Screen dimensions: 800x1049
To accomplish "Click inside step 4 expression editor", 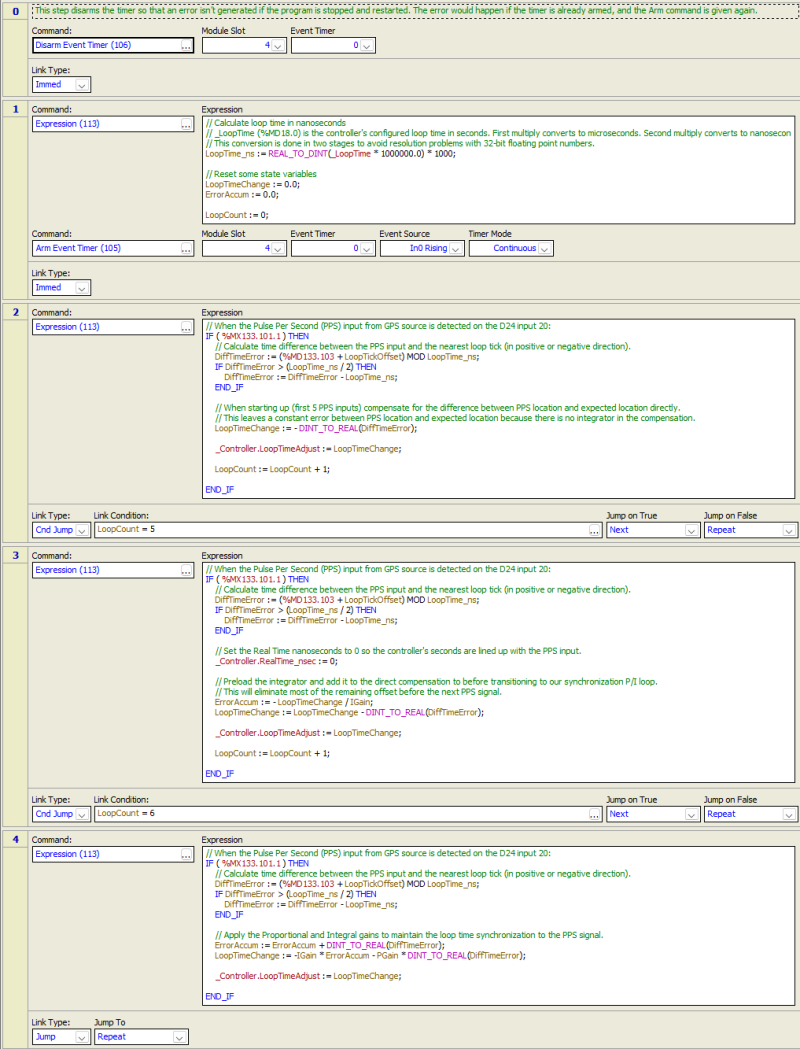I will 498,926.
